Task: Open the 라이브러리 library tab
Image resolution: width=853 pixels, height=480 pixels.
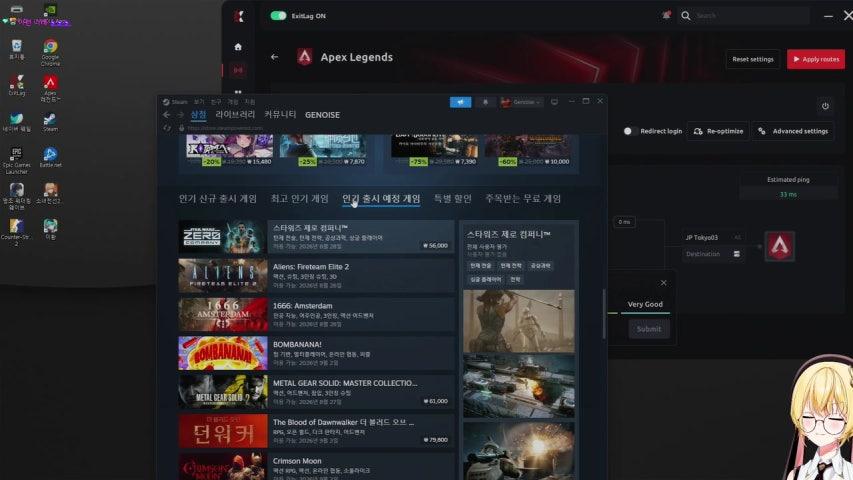Action: 235,115
